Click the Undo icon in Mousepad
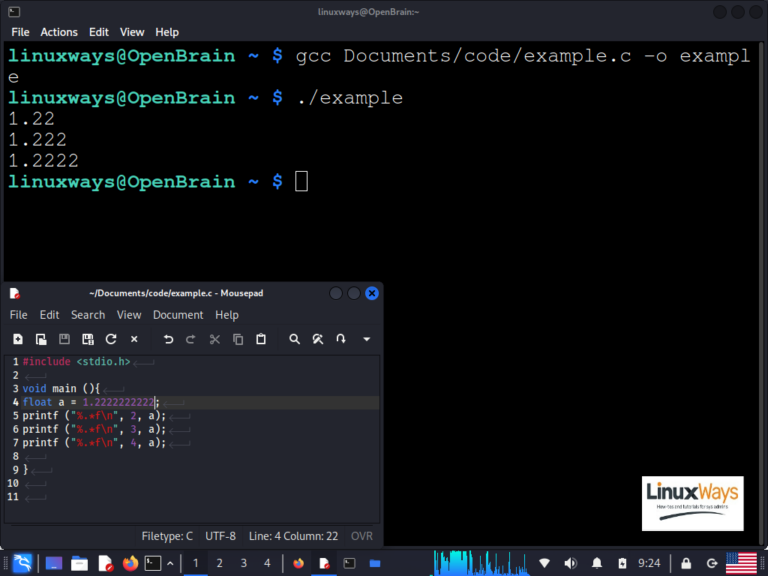 [168, 339]
